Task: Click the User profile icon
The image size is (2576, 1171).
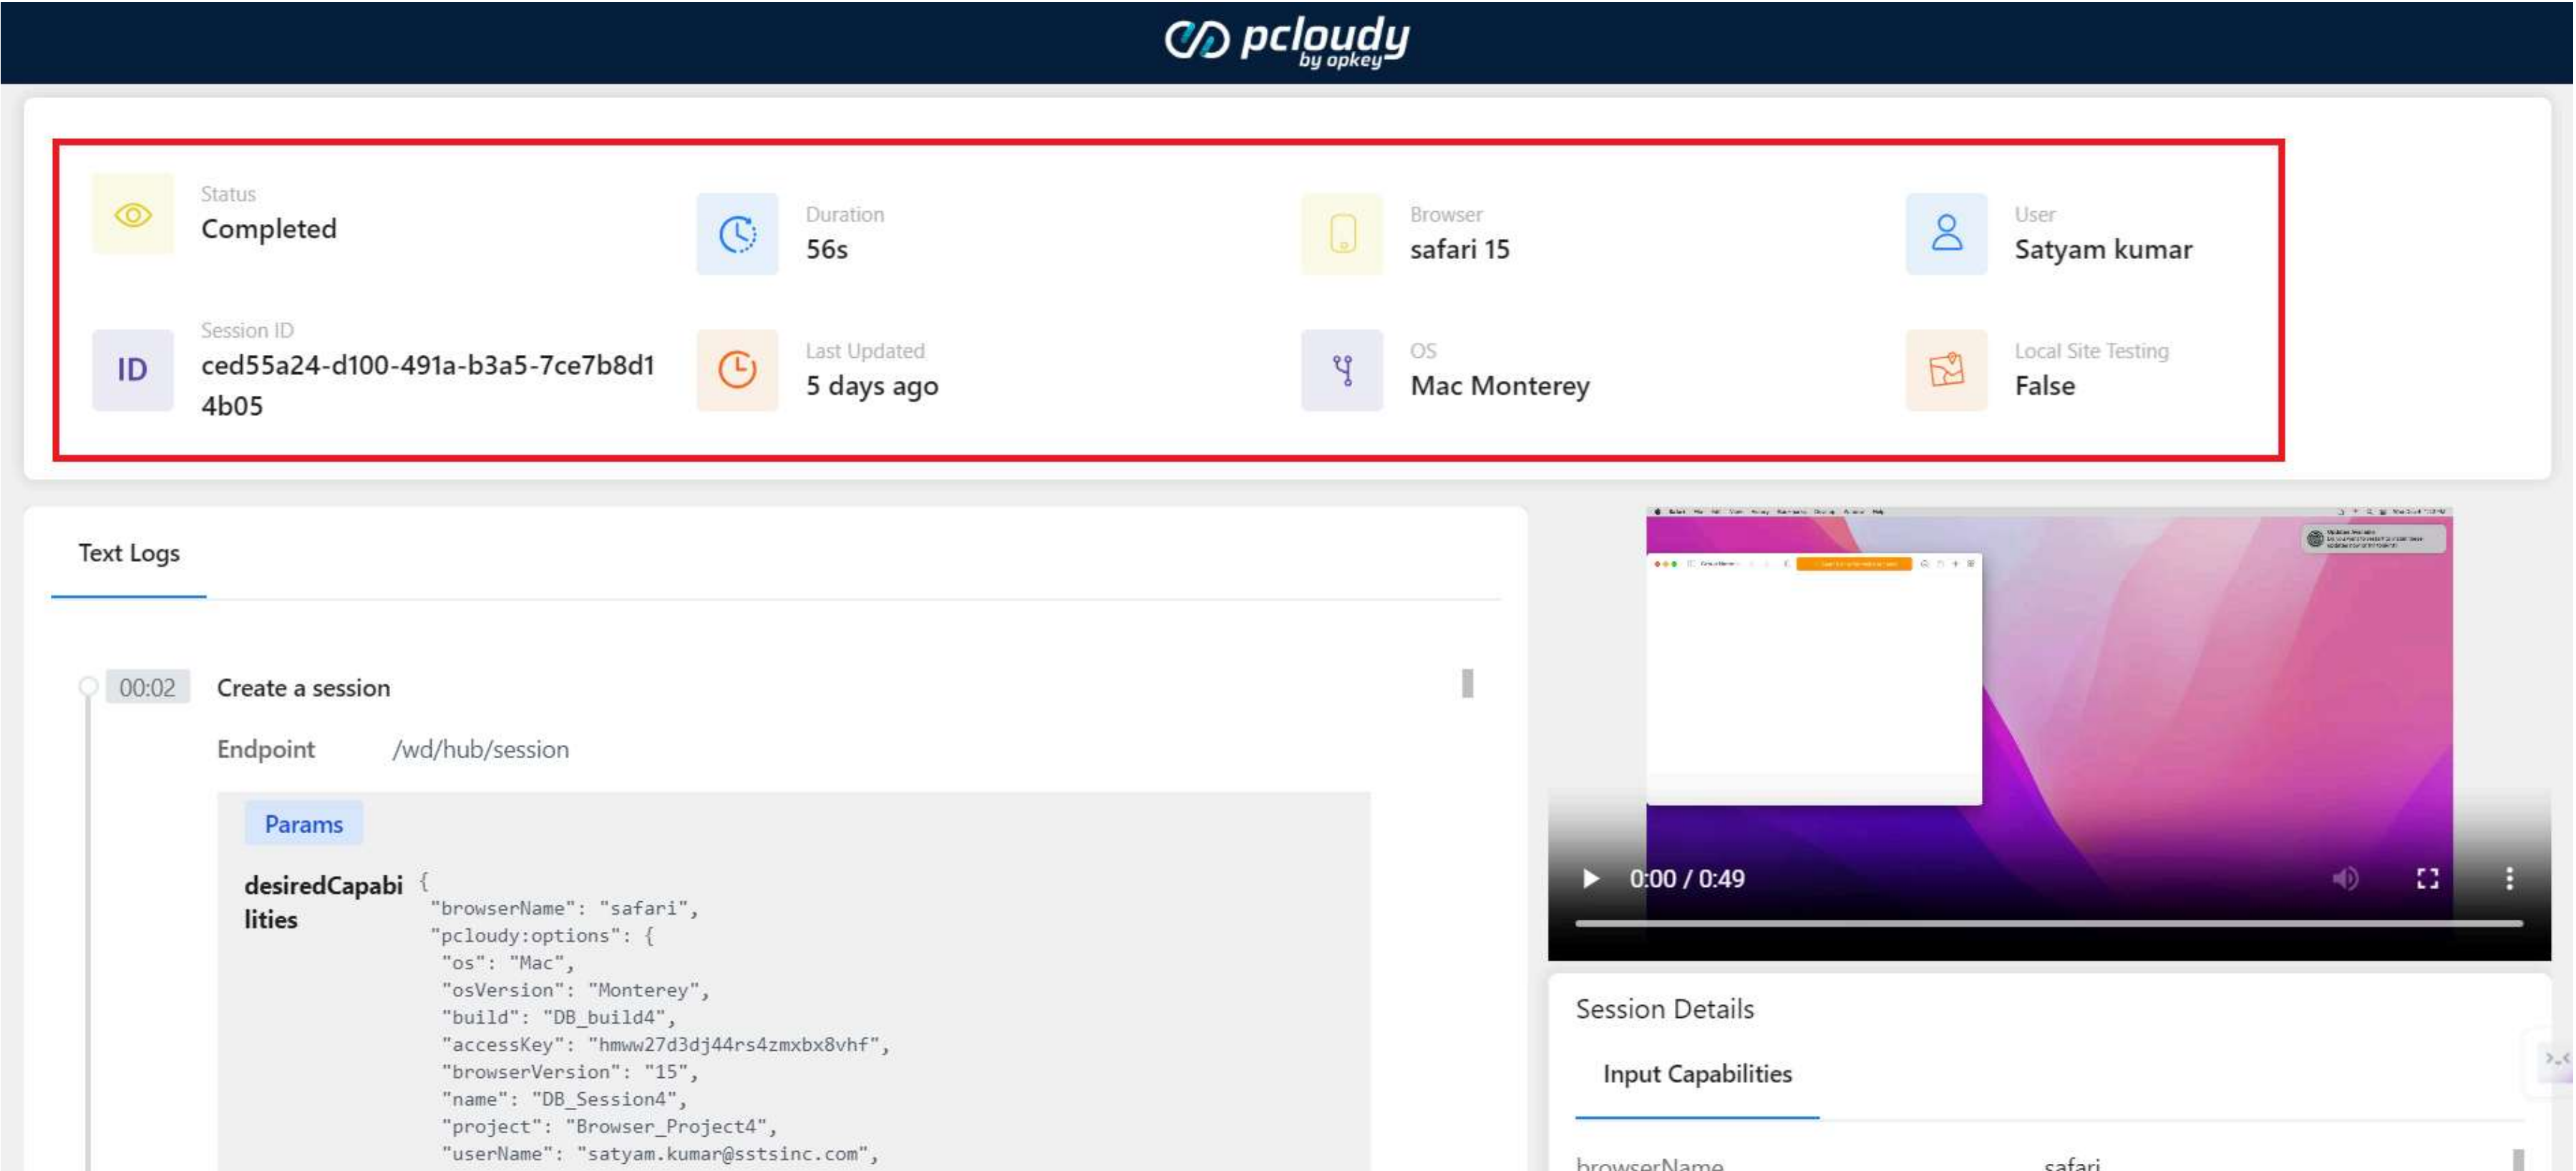Action: 1946,234
